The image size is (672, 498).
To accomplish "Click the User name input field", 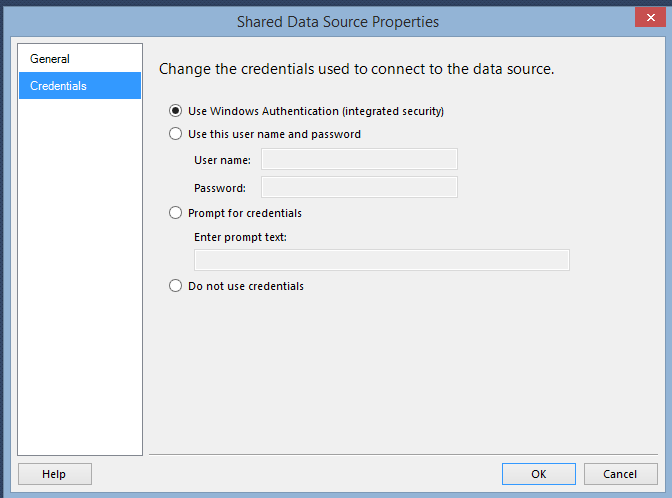I will [x=359, y=159].
